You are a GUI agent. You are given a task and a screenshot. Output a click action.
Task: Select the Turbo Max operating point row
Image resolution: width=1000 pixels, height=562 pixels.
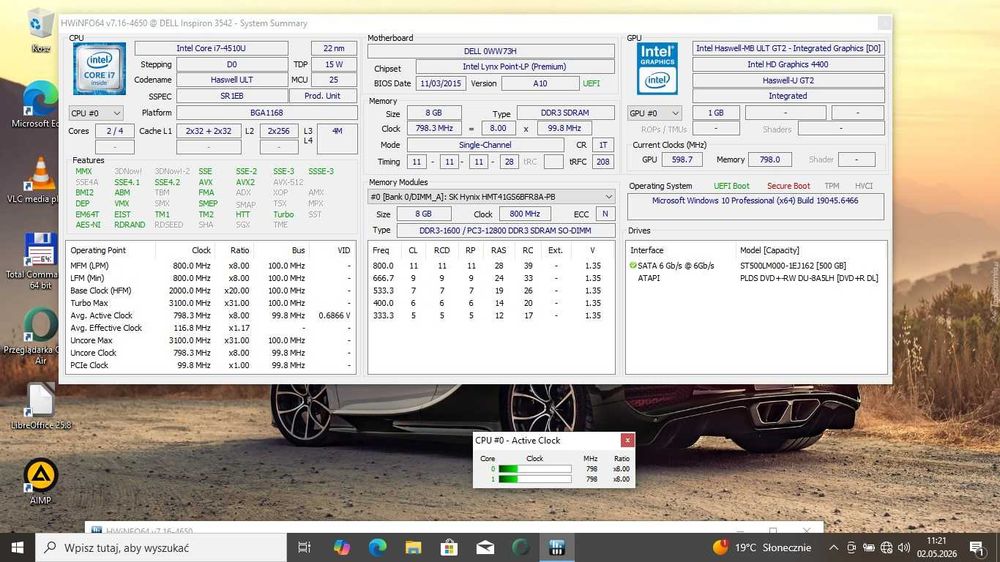tap(210, 303)
